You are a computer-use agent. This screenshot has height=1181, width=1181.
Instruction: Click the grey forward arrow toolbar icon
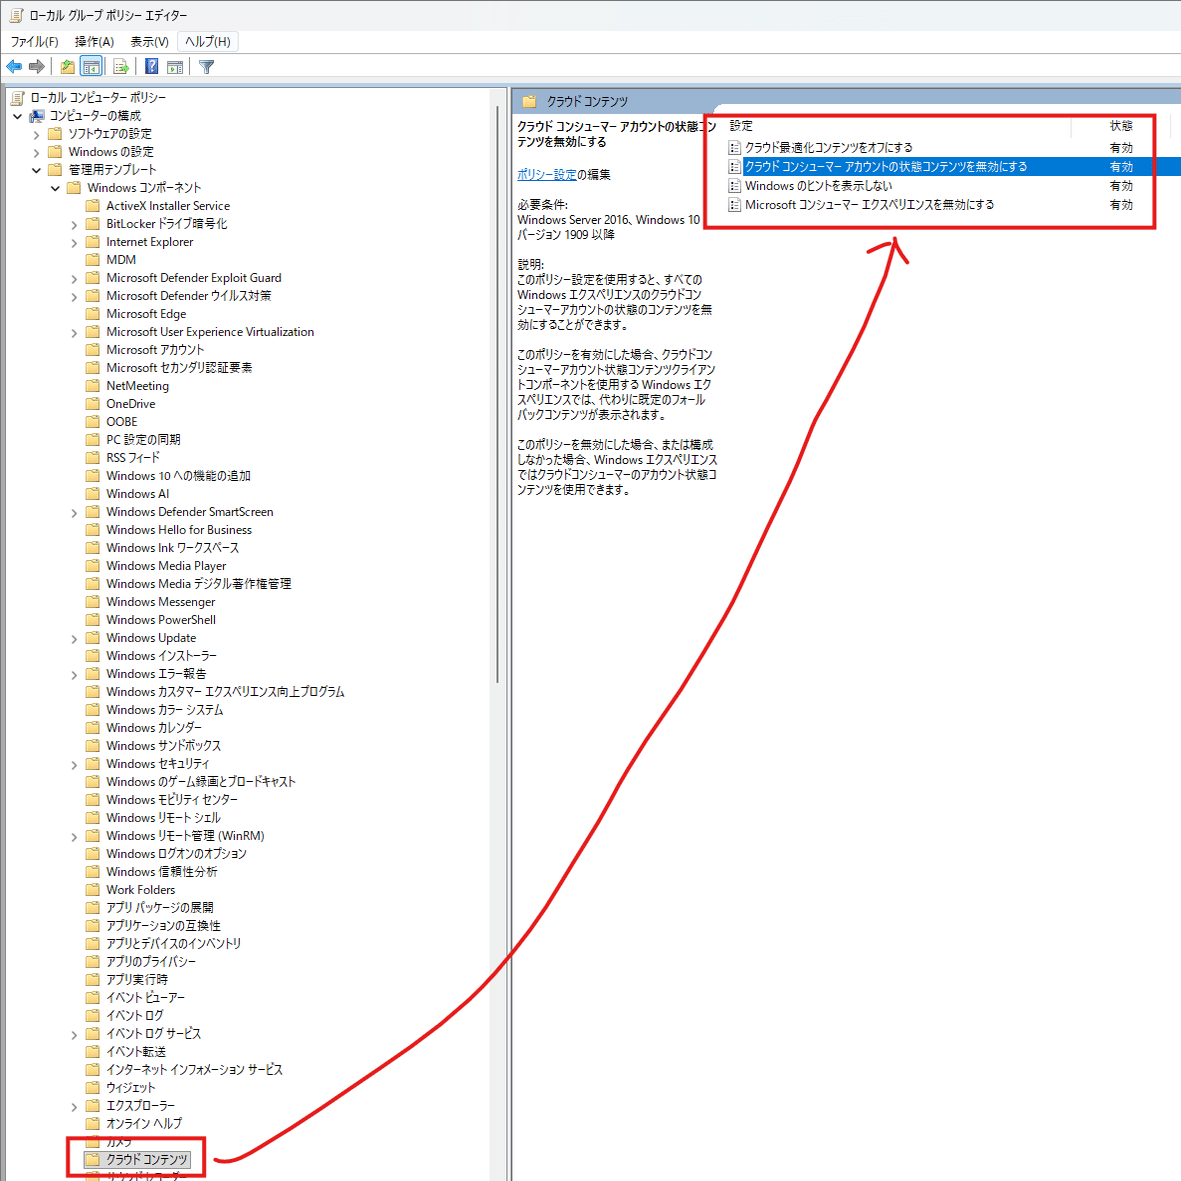36,67
